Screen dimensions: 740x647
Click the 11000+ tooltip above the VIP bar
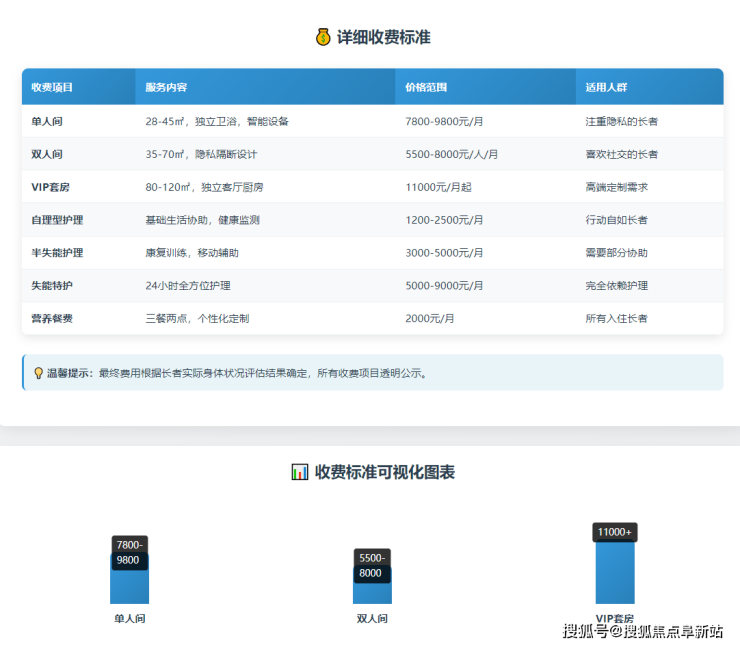[614, 532]
